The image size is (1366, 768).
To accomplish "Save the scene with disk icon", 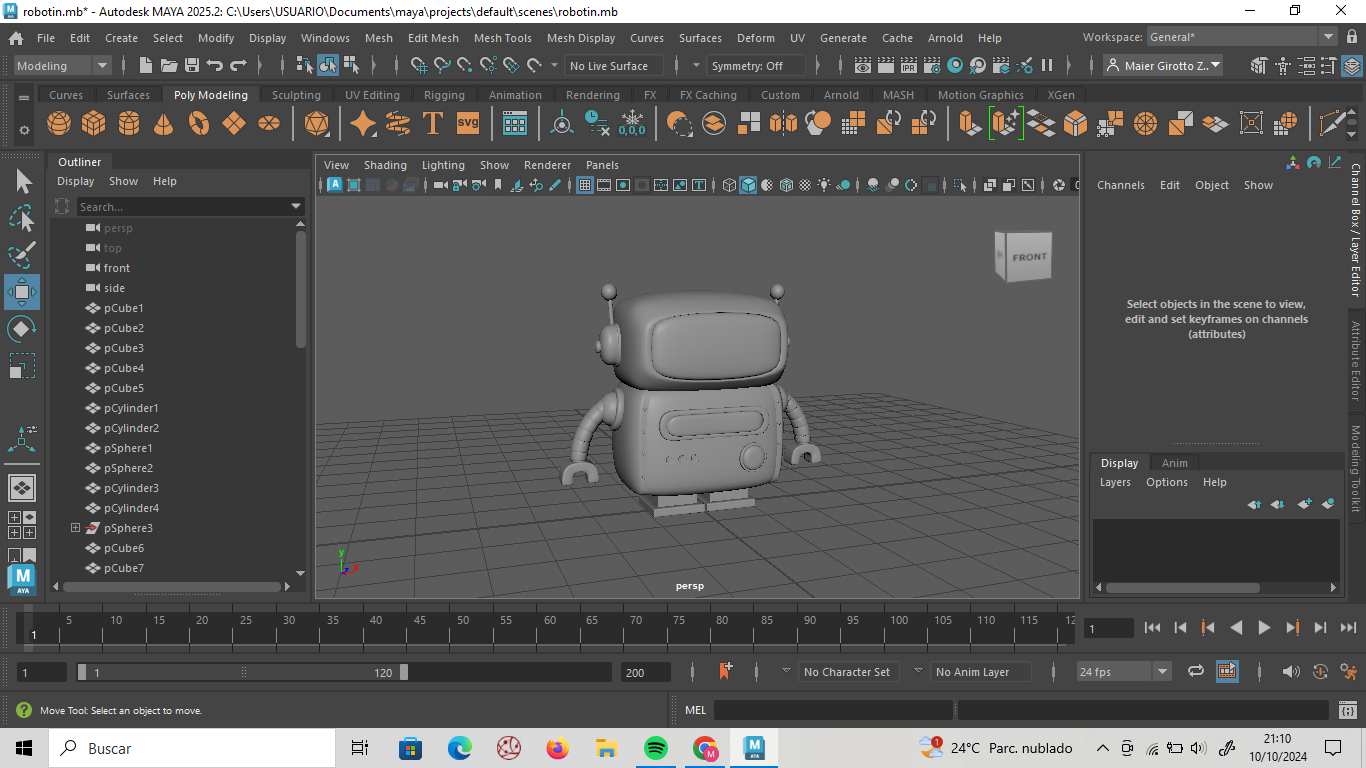I will [x=191, y=66].
